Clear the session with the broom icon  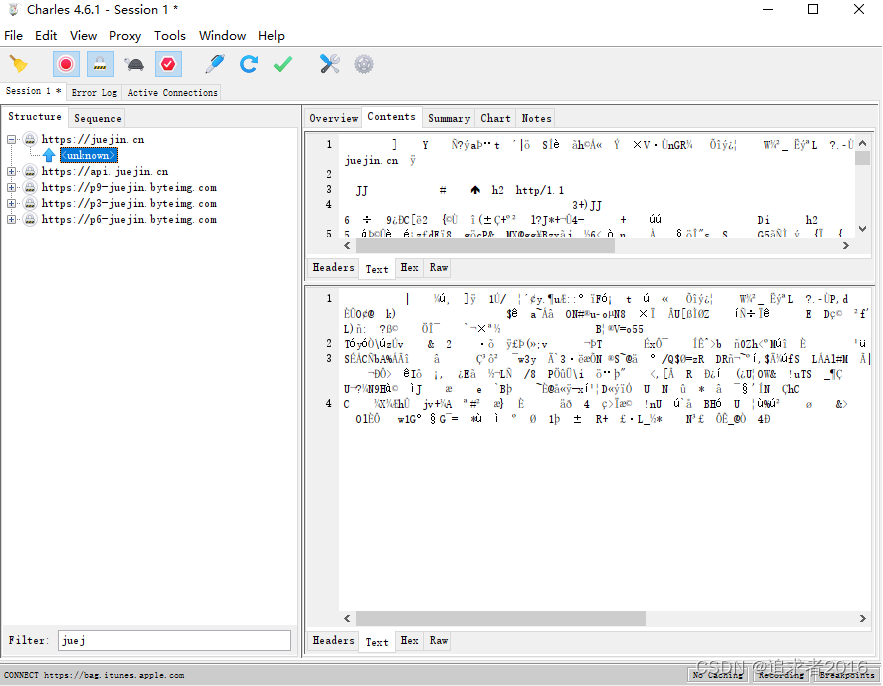pyautogui.click(x=19, y=64)
